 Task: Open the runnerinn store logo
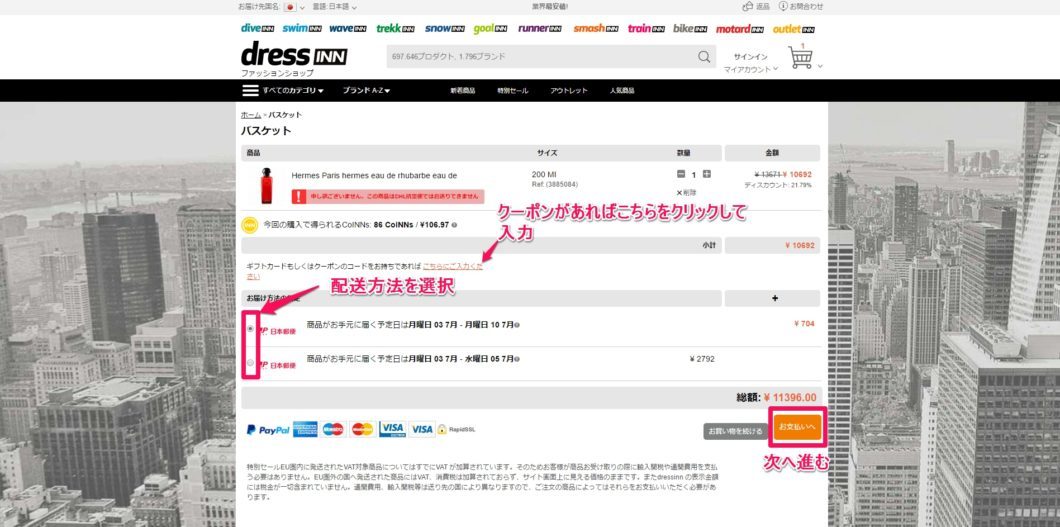[540, 28]
